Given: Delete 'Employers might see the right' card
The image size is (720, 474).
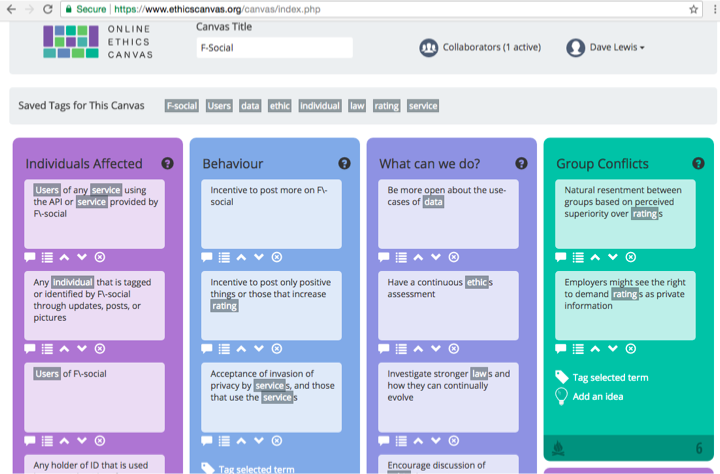Looking at the screenshot, I should 630,349.
